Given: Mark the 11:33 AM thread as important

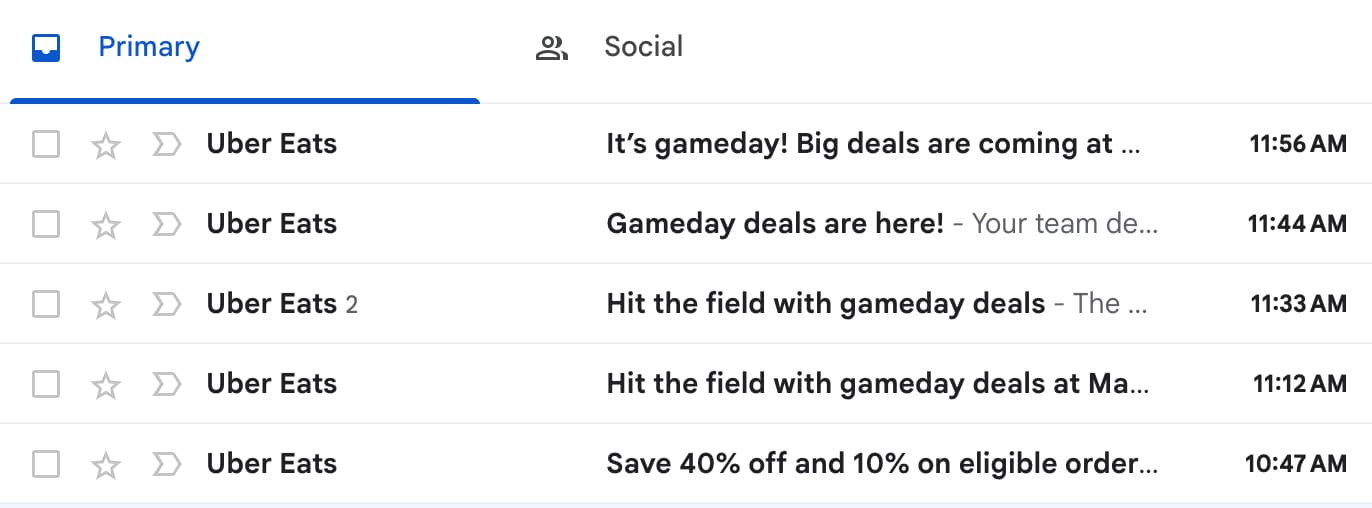Looking at the screenshot, I should pos(165,305).
